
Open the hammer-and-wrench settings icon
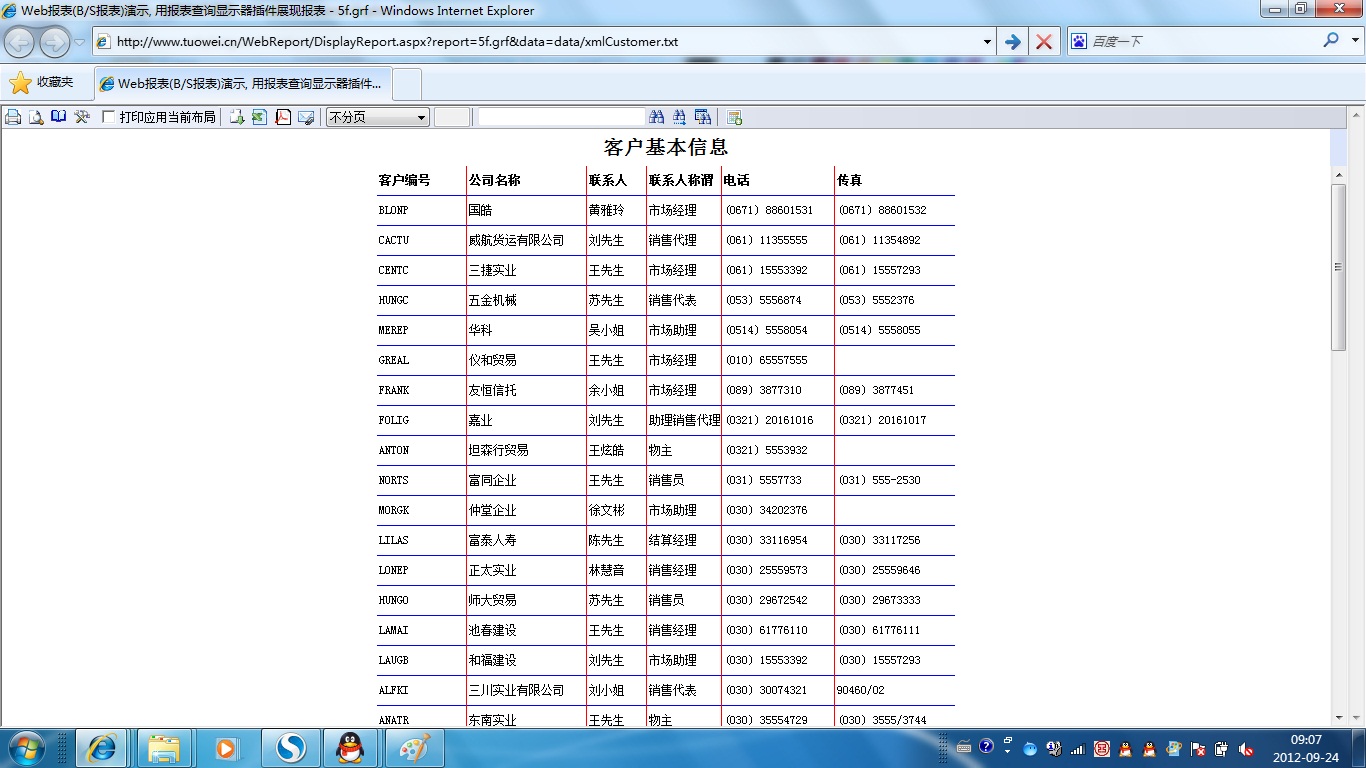tap(82, 117)
